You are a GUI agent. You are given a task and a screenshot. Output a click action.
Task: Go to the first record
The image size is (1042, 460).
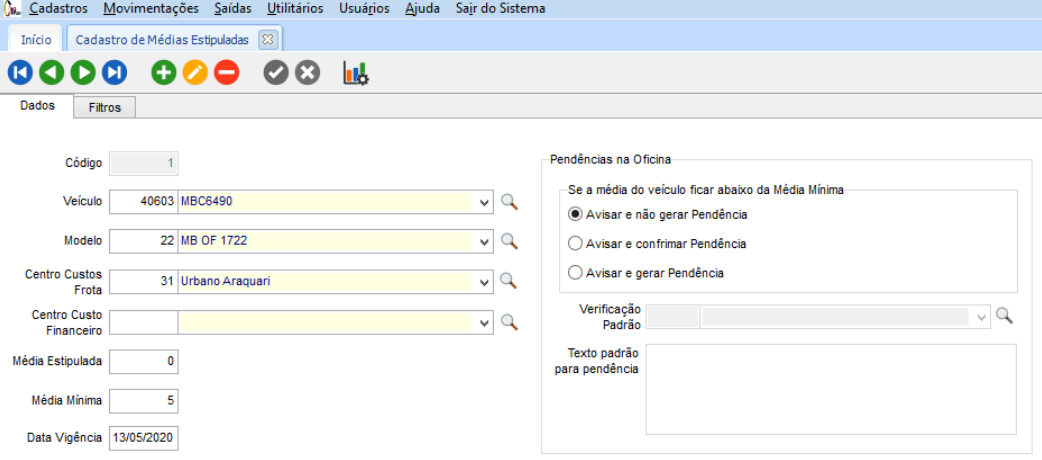coord(20,72)
